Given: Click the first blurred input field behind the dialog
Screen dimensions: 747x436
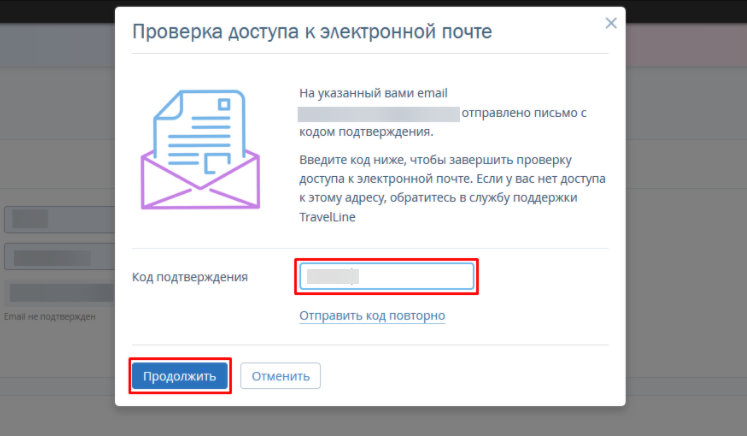Looking at the screenshot, I should (x=60, y=219).
